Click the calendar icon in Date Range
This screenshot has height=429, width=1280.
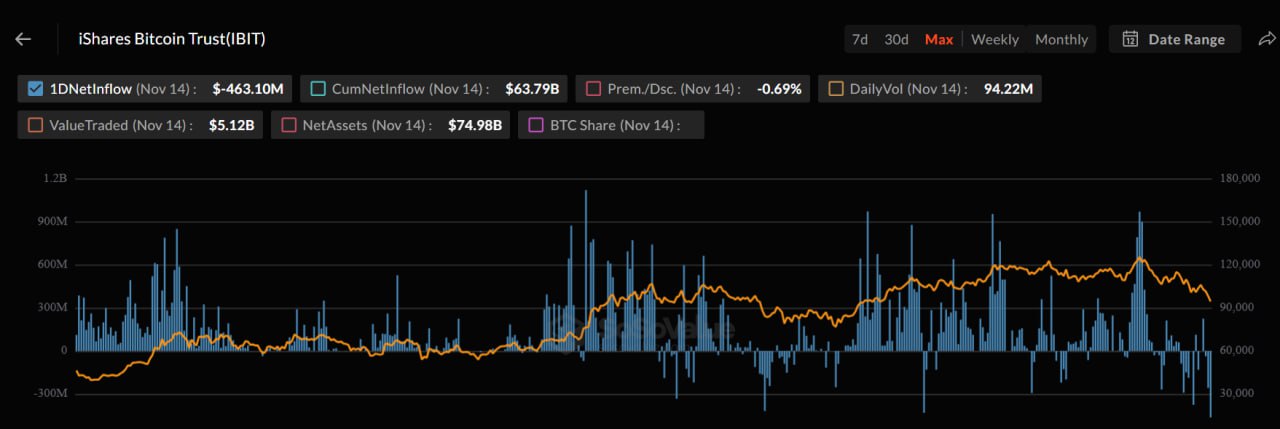(x=1130, y=39)
